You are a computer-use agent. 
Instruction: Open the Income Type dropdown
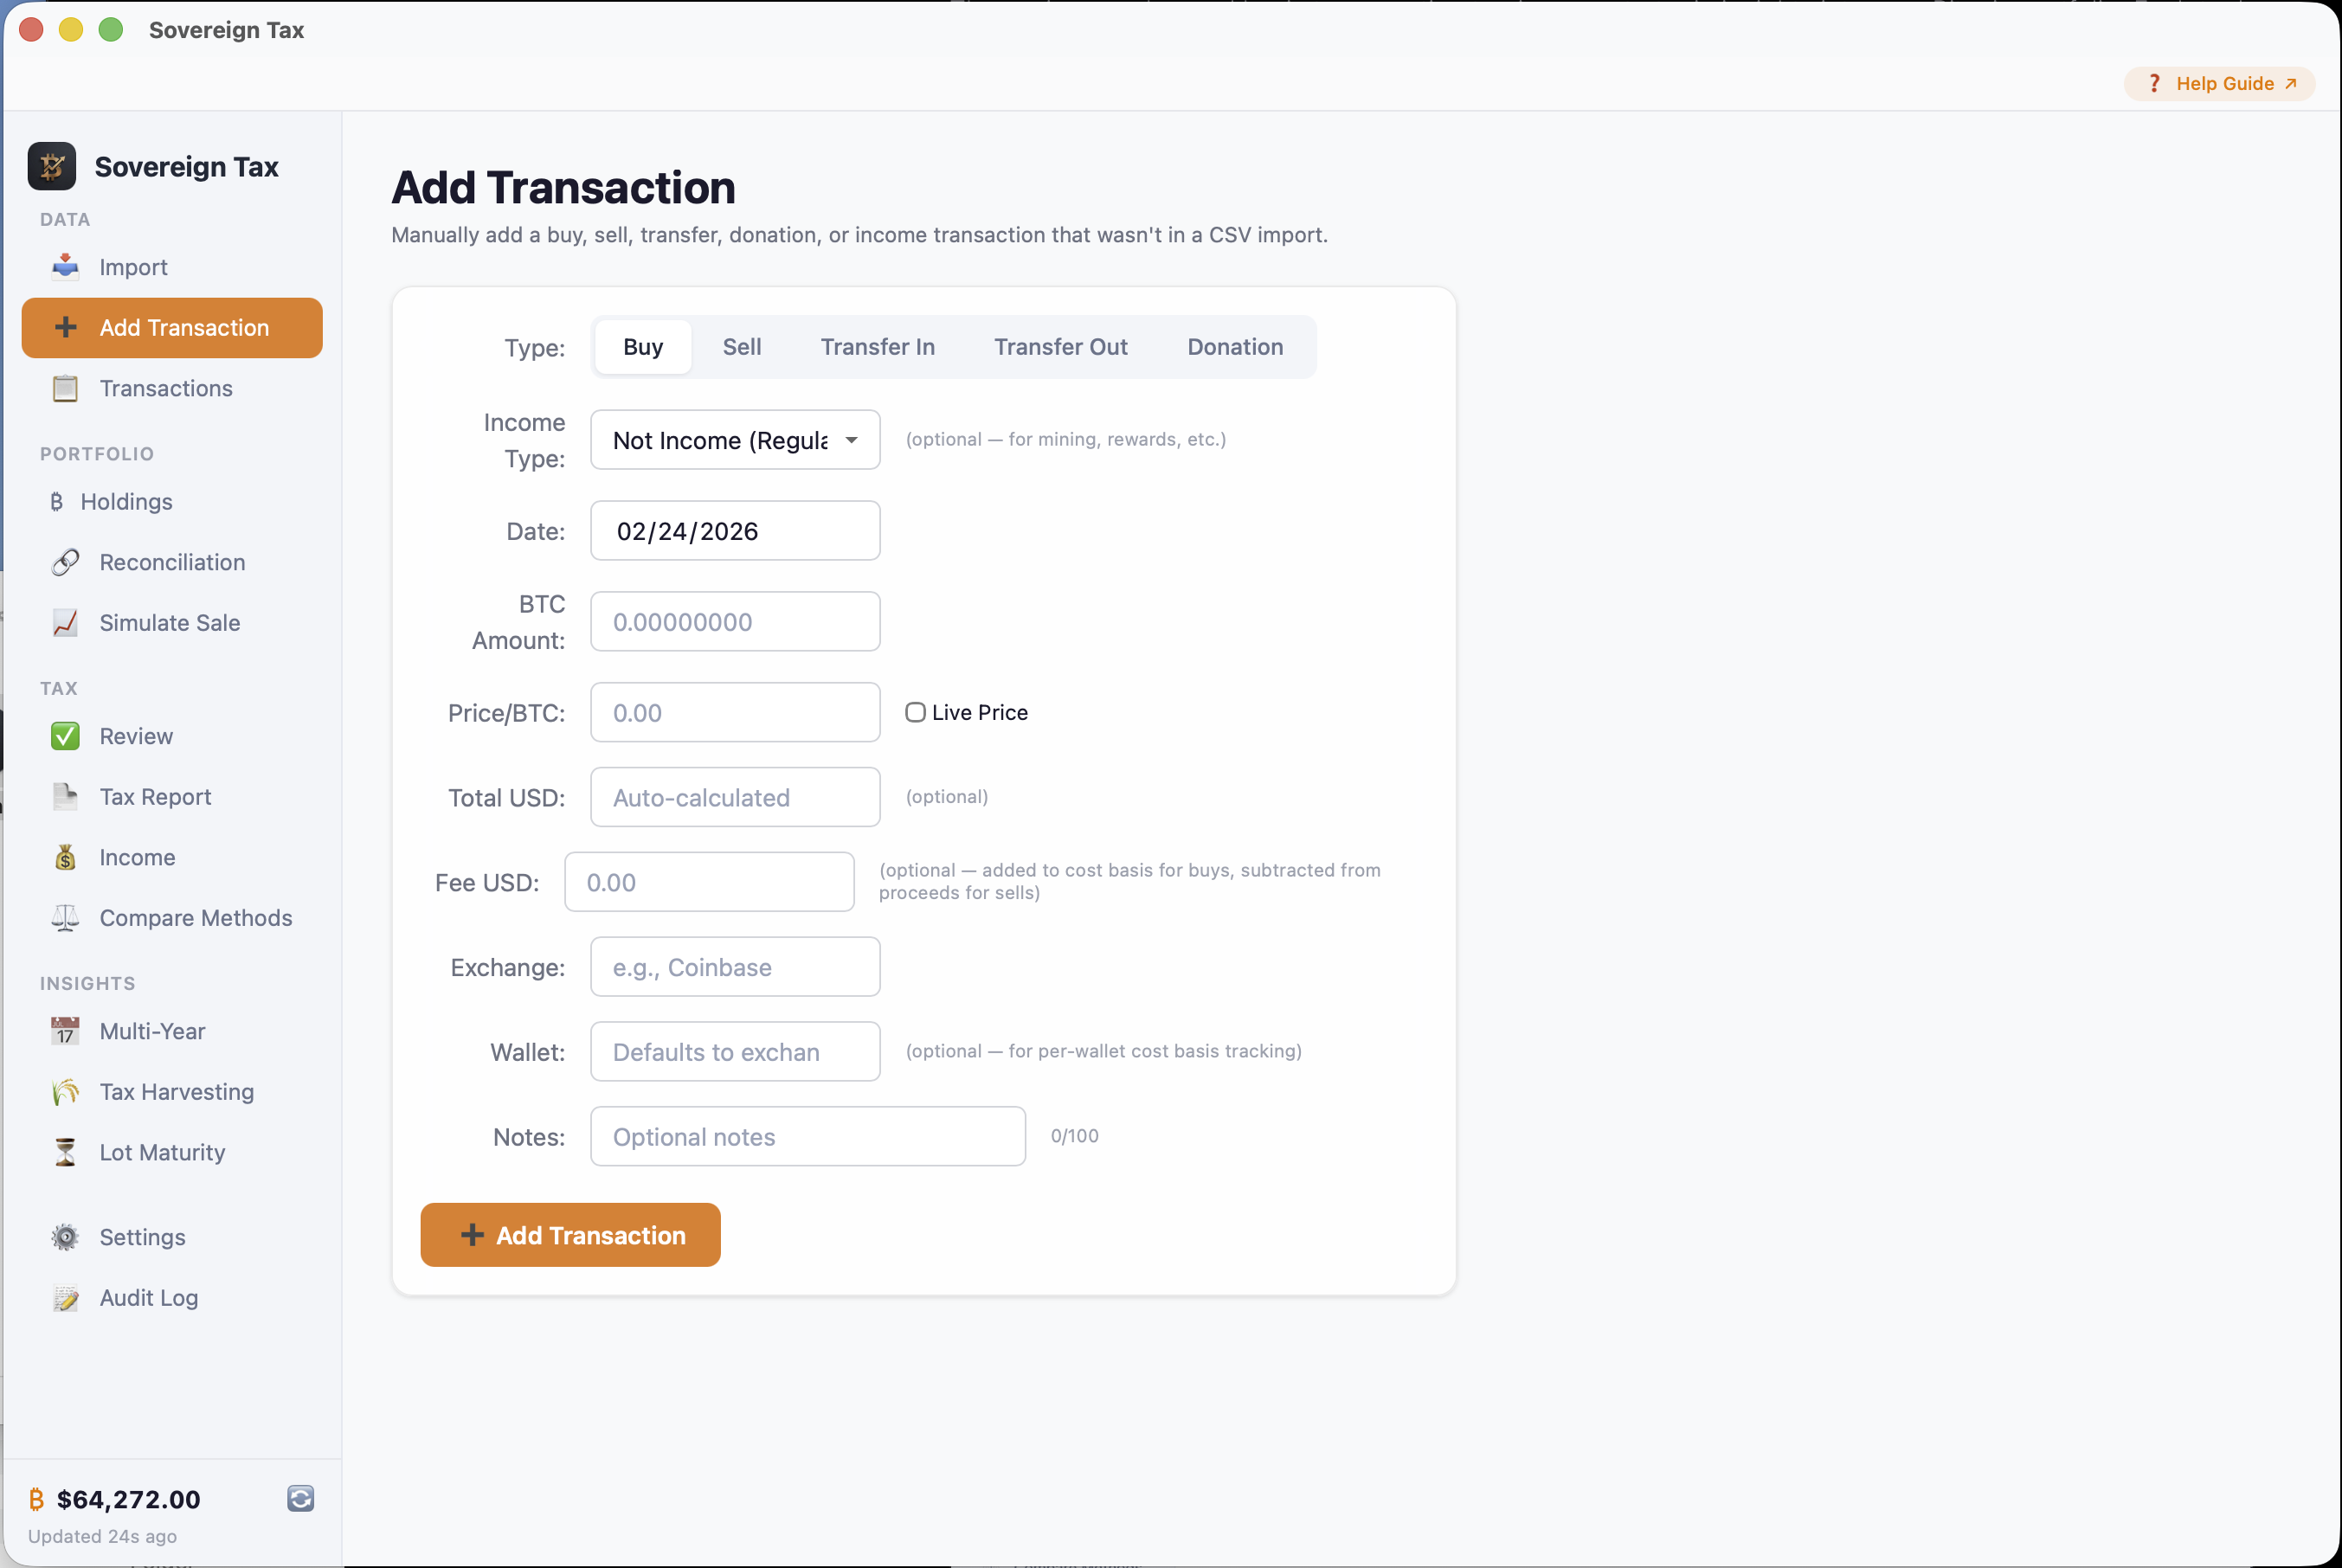[734, 440]
